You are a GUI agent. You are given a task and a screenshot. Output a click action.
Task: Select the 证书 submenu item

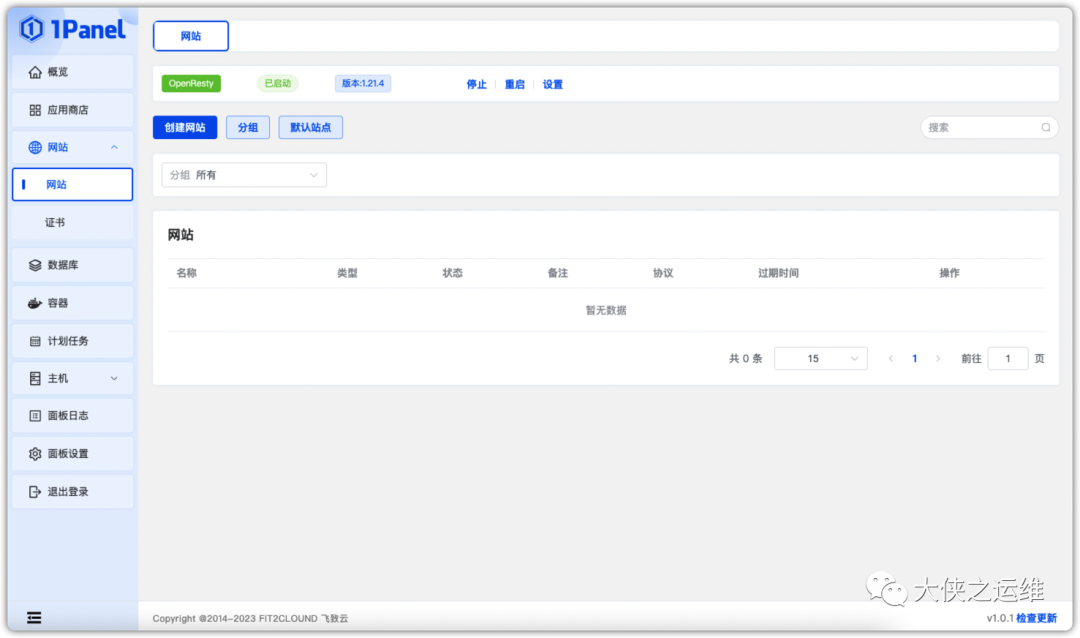72,223
